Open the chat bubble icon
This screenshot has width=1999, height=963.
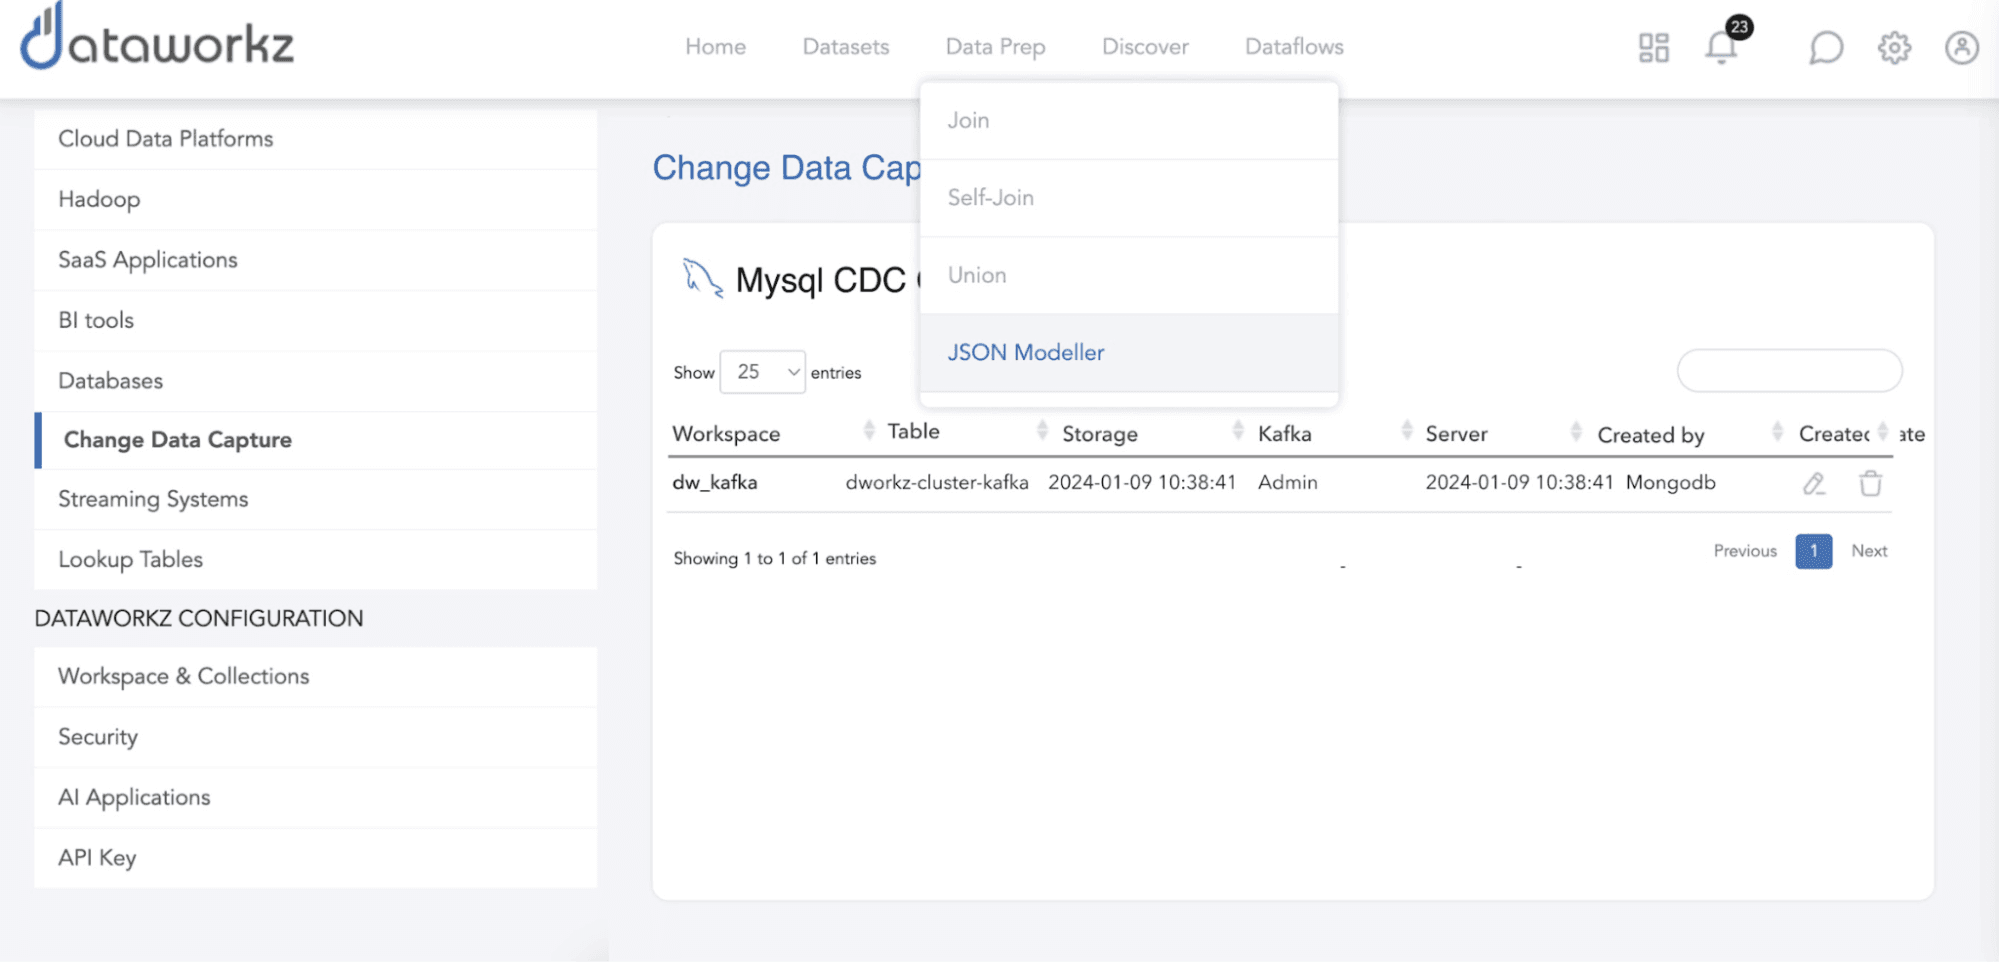coord(1825,47)
